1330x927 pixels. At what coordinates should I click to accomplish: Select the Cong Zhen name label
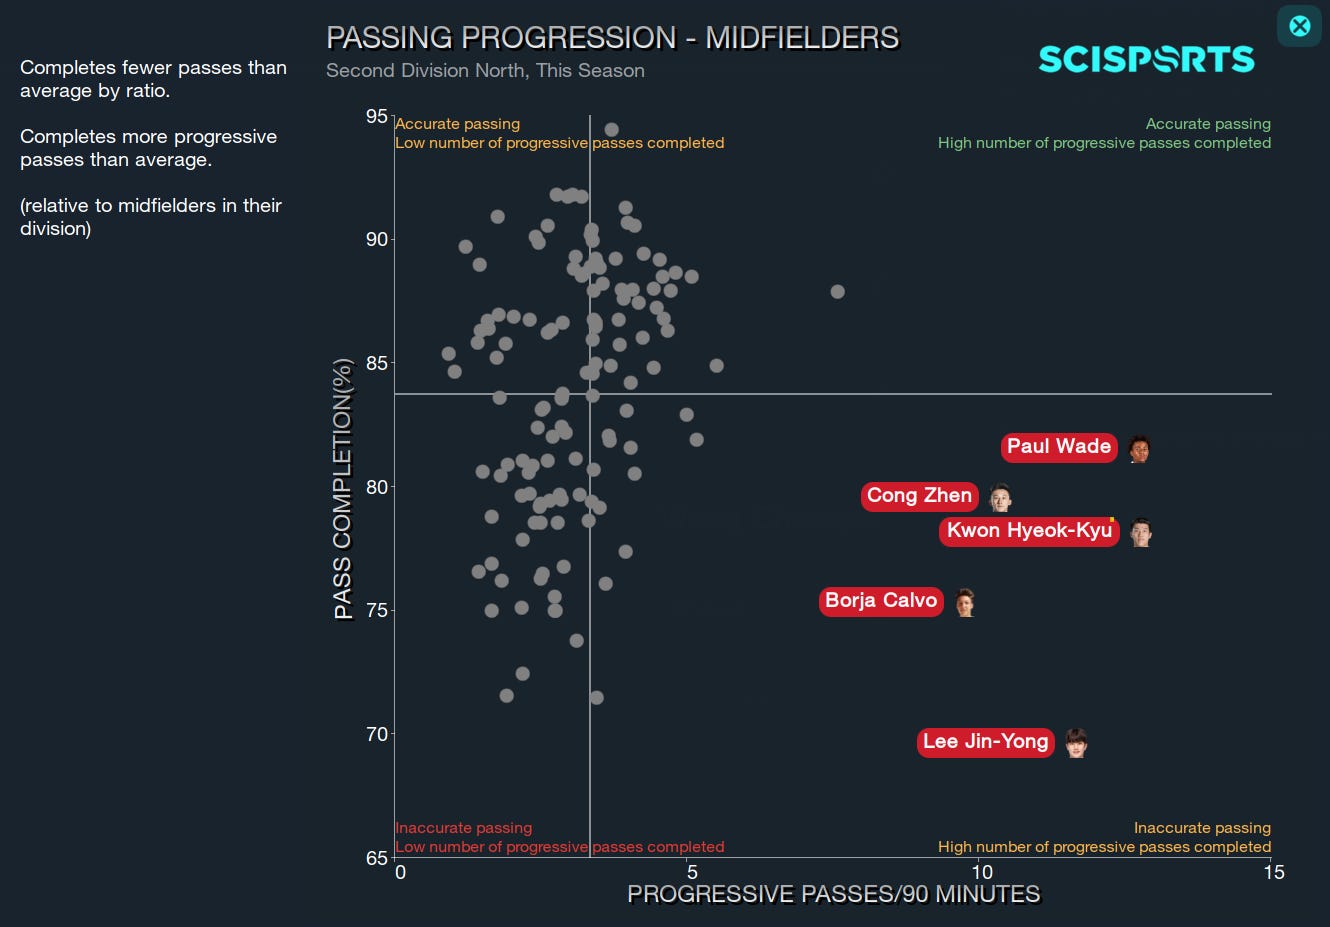click(x=919, y=496)
